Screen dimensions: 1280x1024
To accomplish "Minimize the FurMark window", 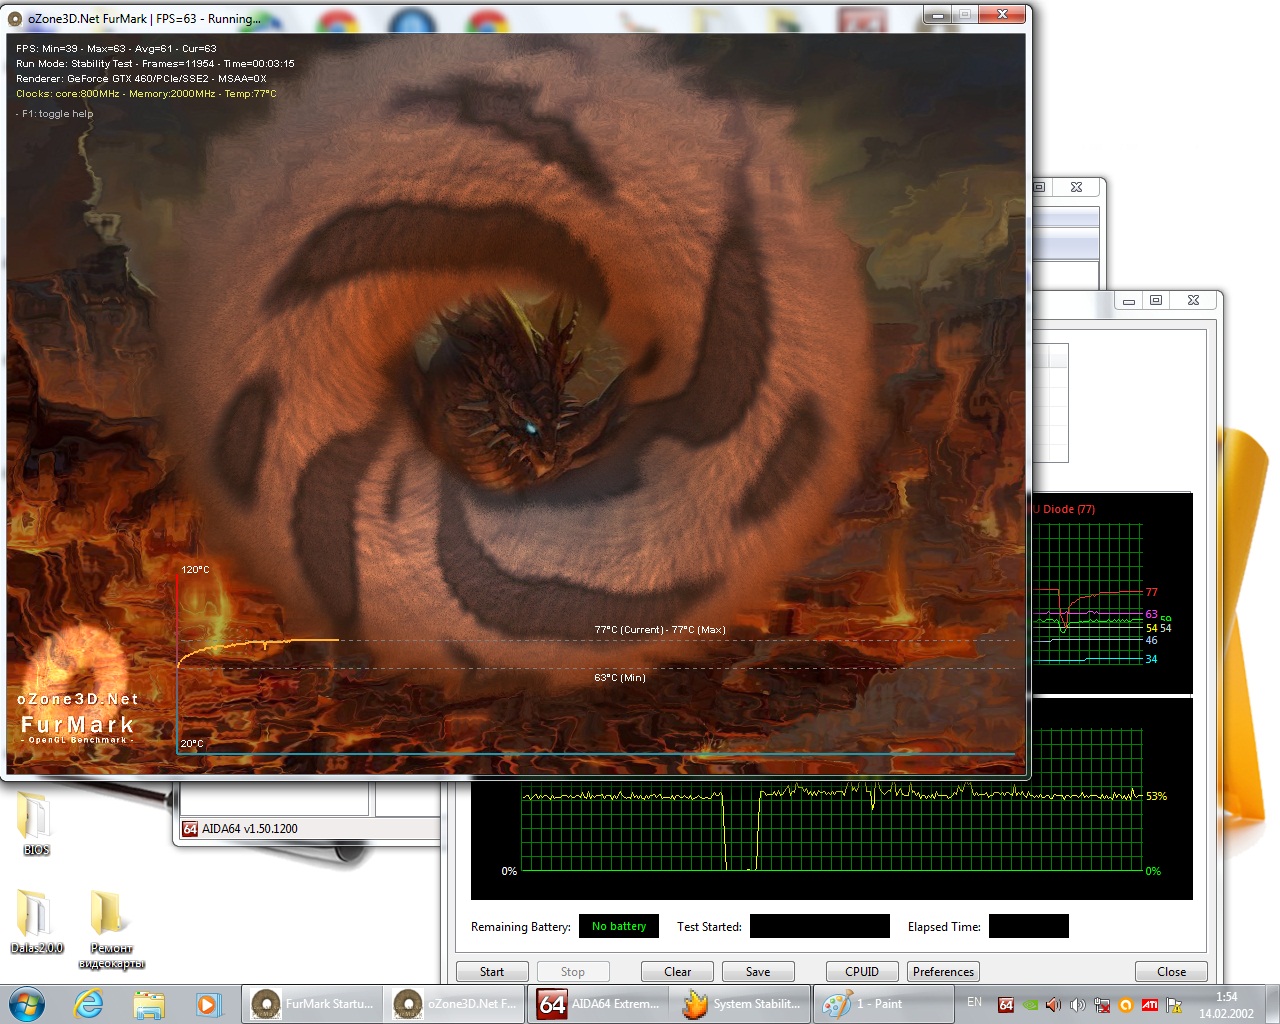I will tap(937, 15).
